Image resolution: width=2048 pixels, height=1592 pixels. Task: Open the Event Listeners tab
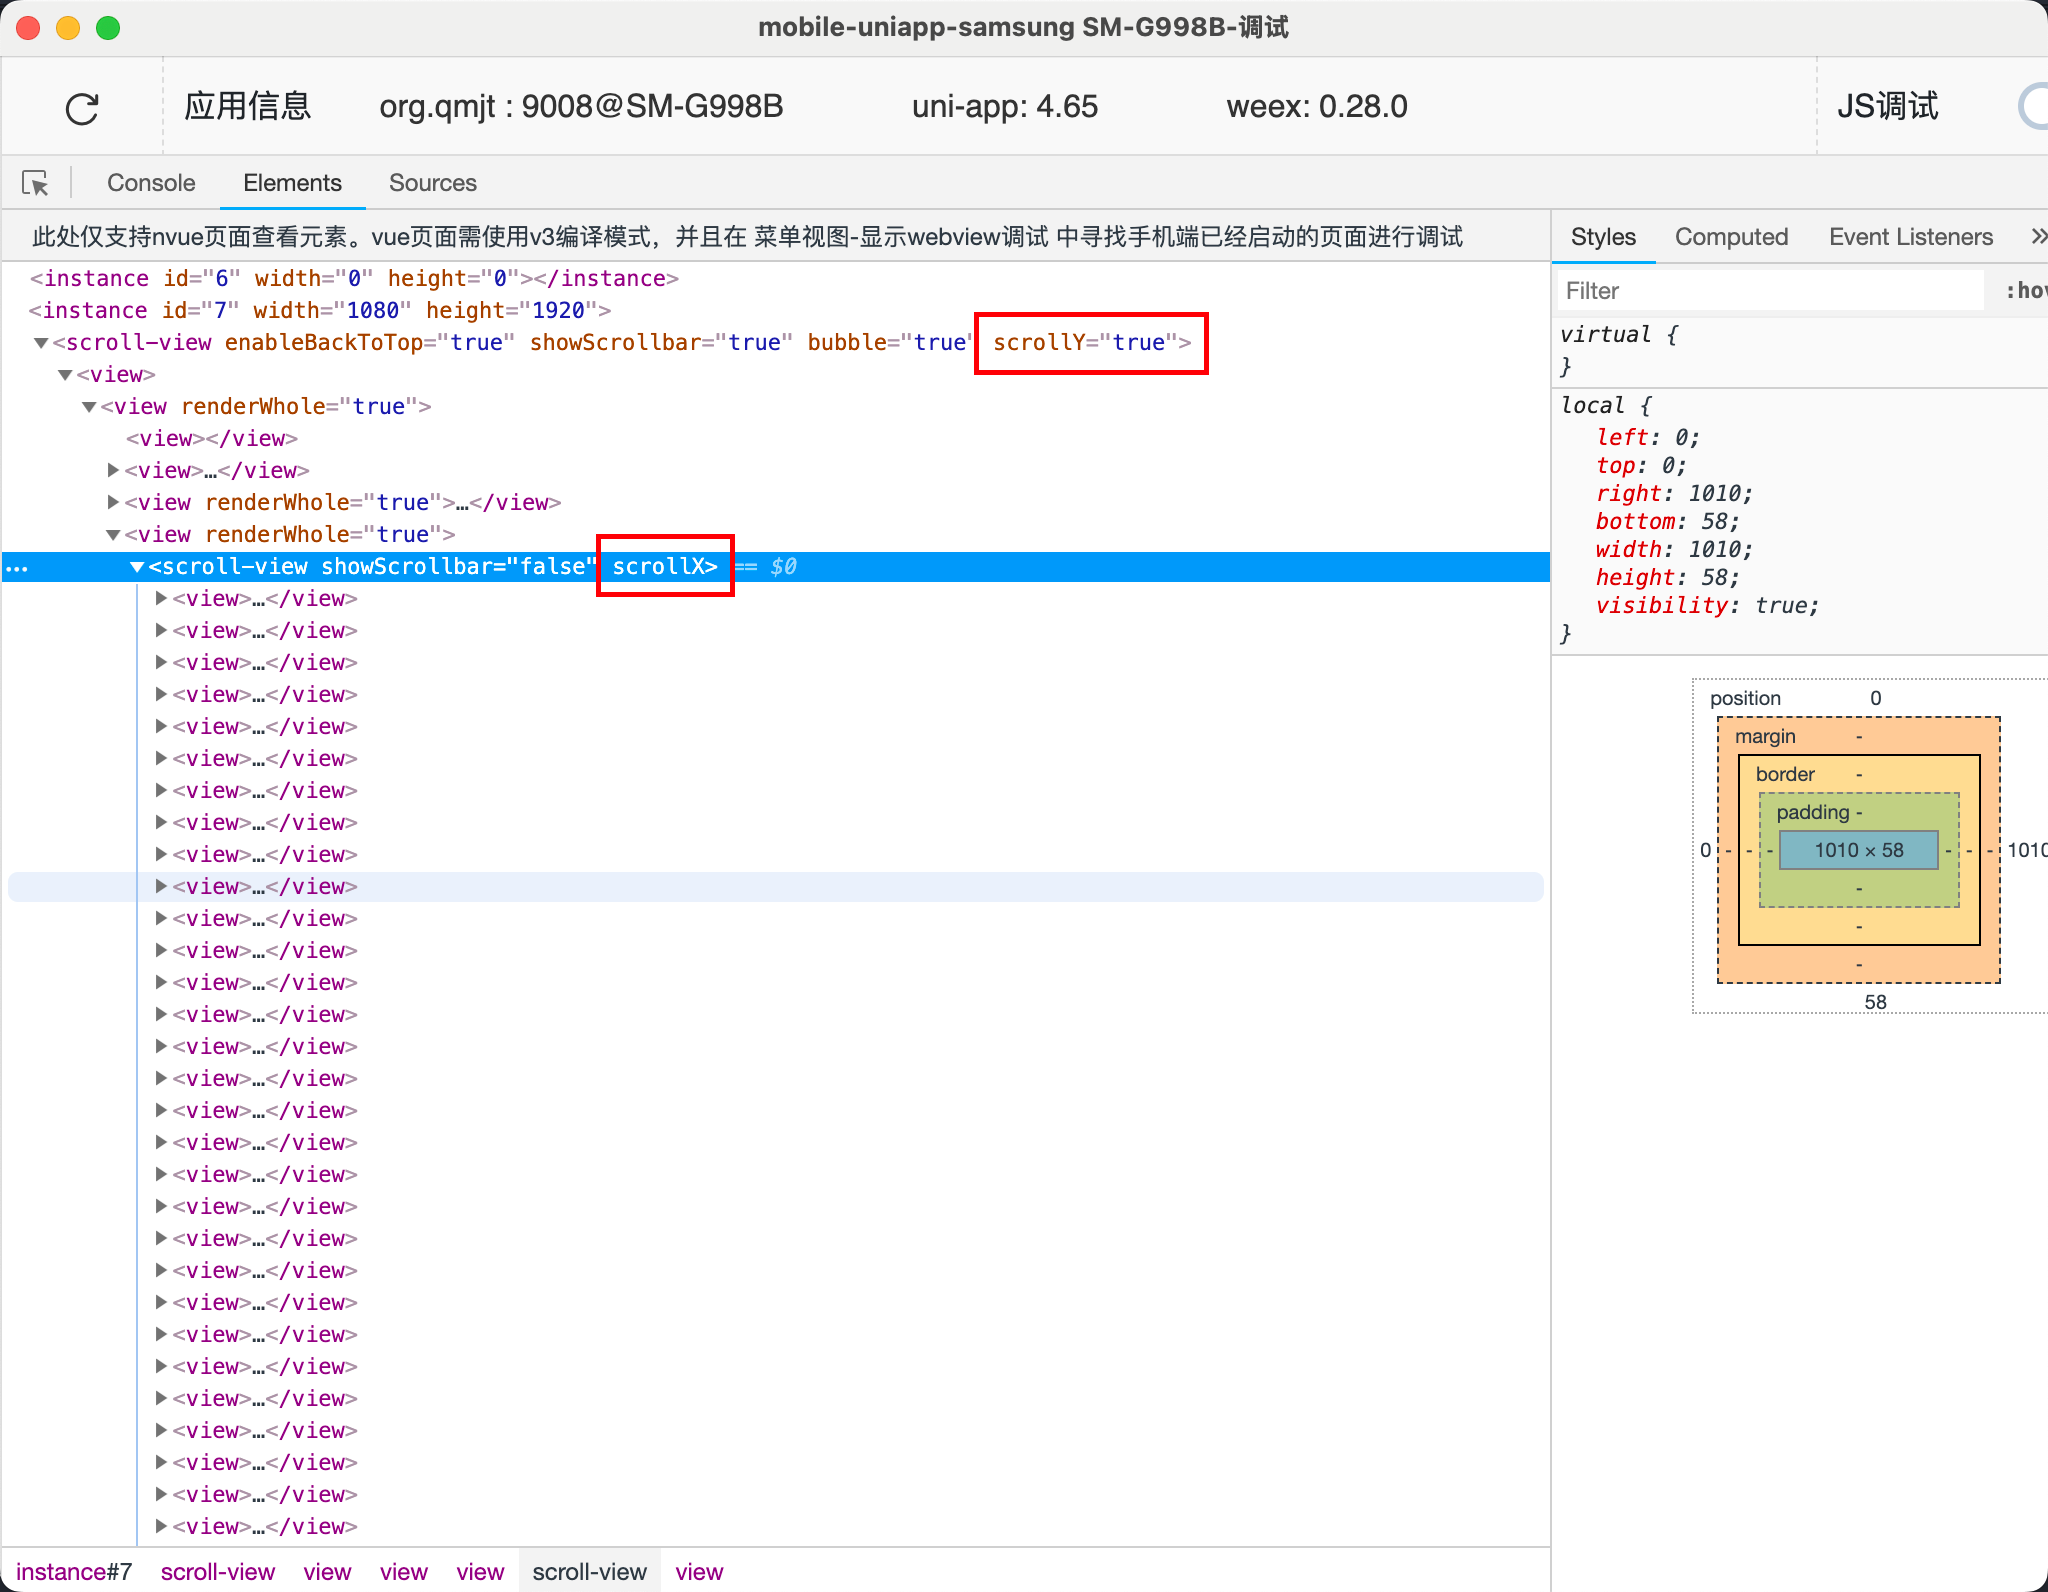click(1910, 237)
